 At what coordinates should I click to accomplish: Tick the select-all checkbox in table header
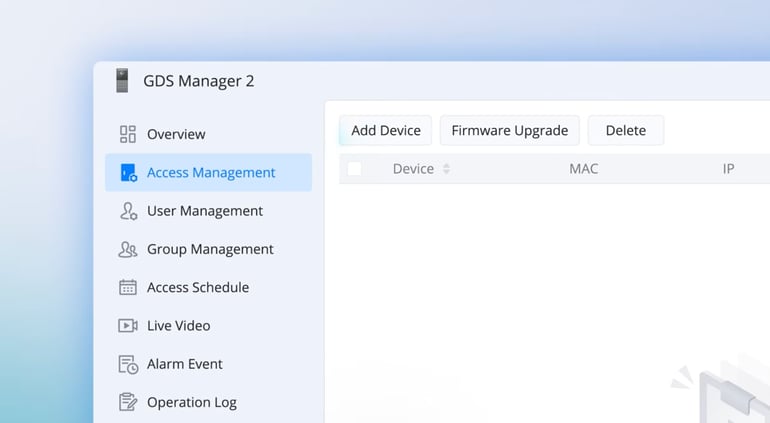354,169
